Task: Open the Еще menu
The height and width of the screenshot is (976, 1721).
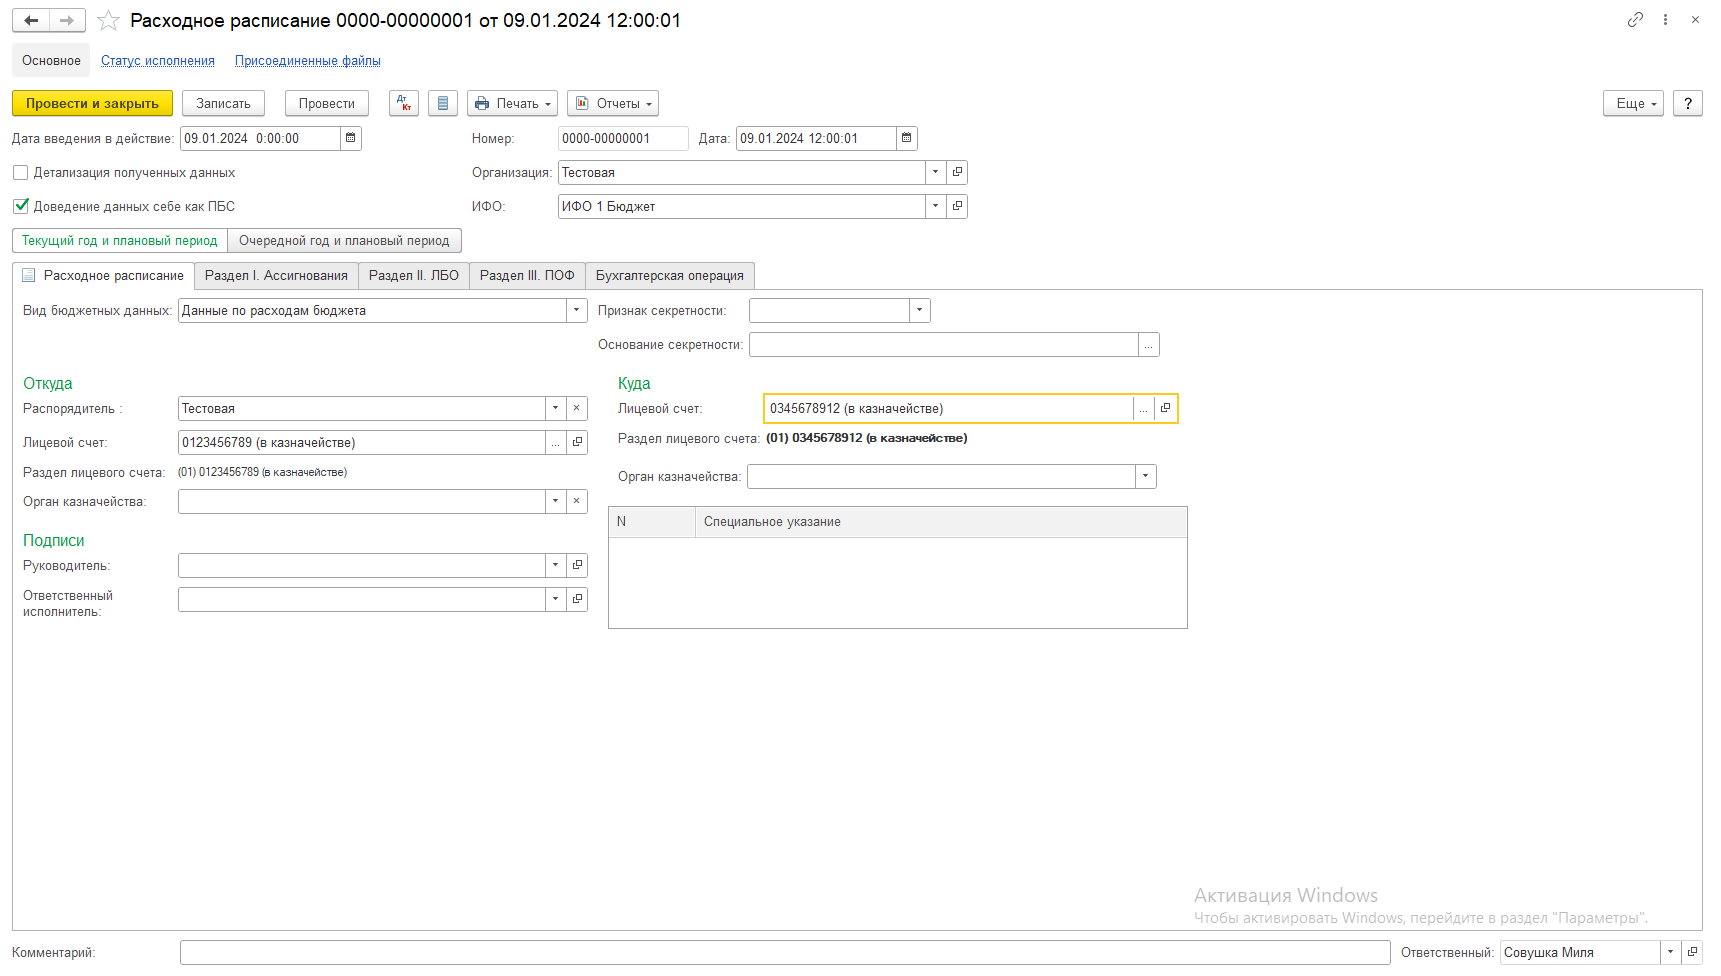Action: click(1633, 103)
